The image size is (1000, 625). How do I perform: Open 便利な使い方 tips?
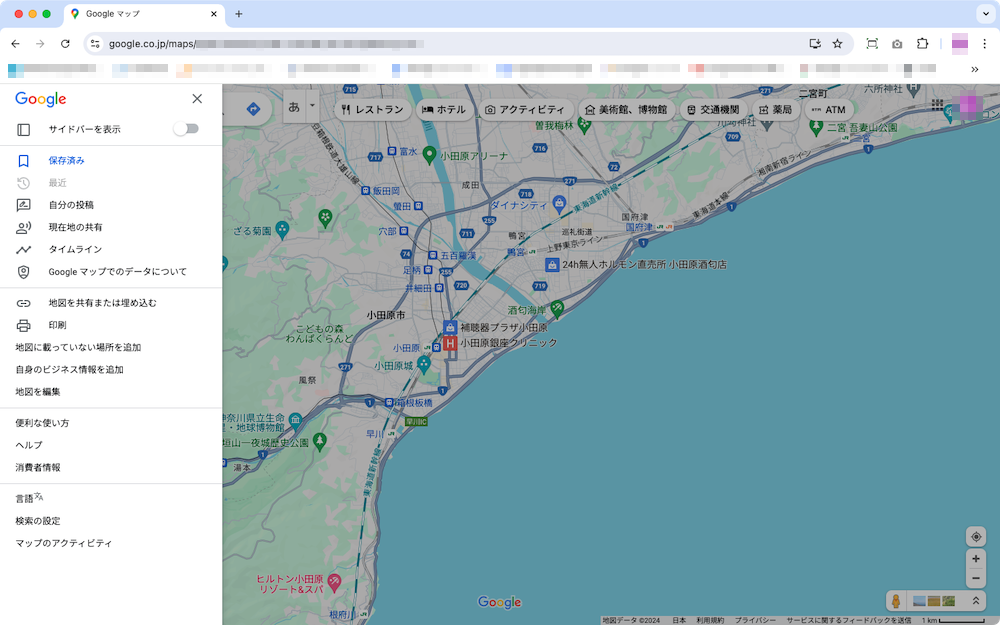click(42, 423)
